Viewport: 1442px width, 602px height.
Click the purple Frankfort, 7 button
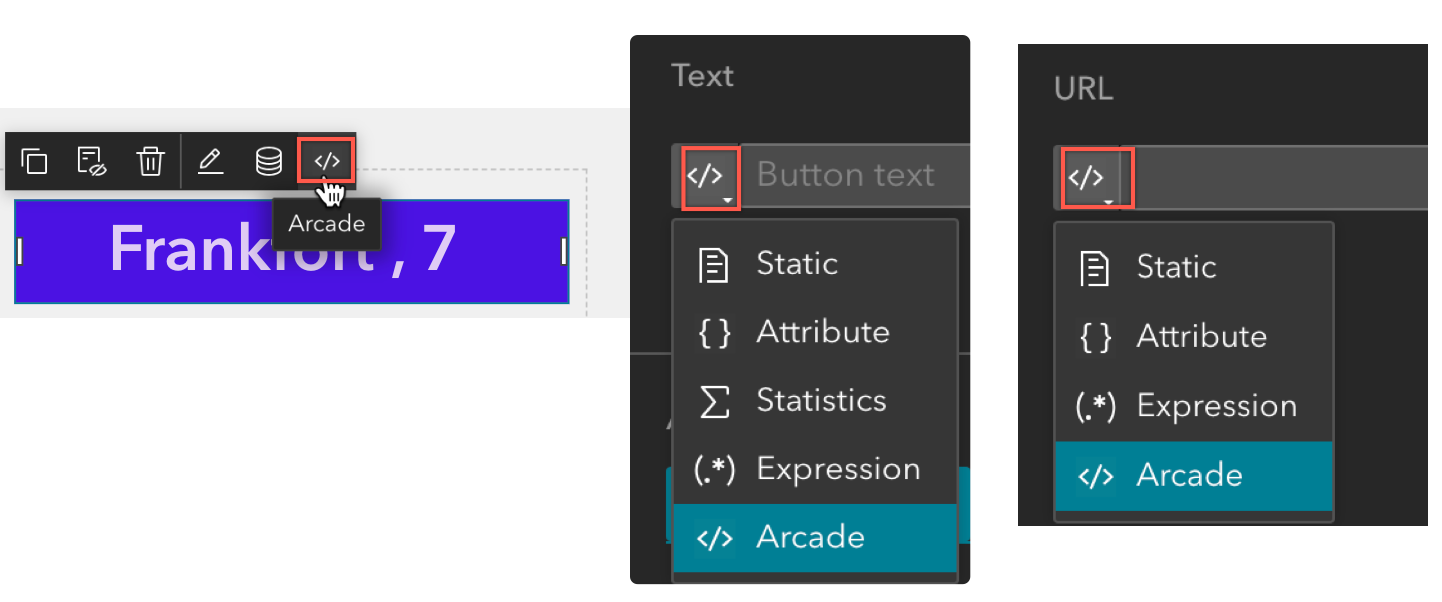pyautogui.click(x=290, y=250)
